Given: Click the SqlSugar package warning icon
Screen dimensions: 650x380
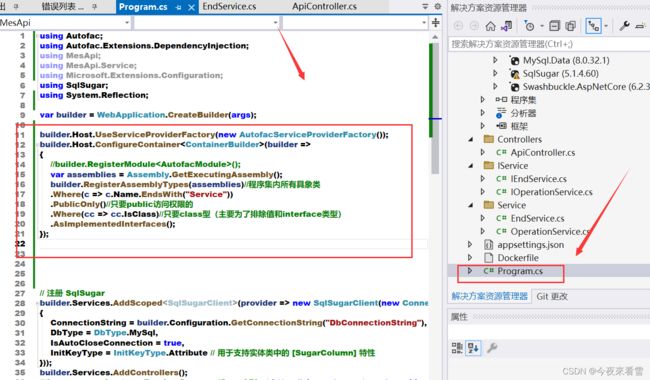Looking at the screenshot, I should pos(514,74).
